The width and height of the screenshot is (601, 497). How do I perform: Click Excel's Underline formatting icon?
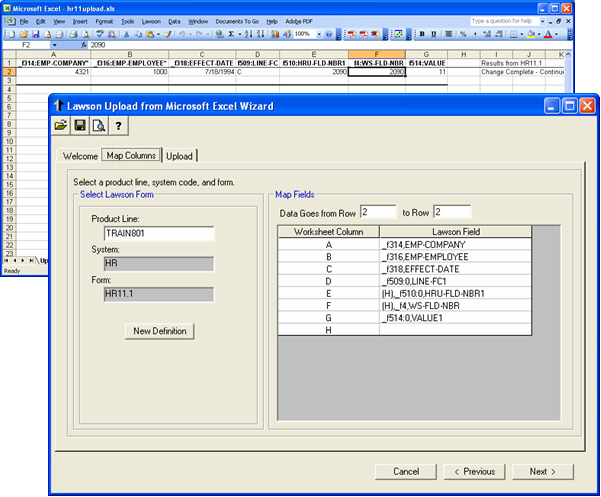click(x=434, y=34)
